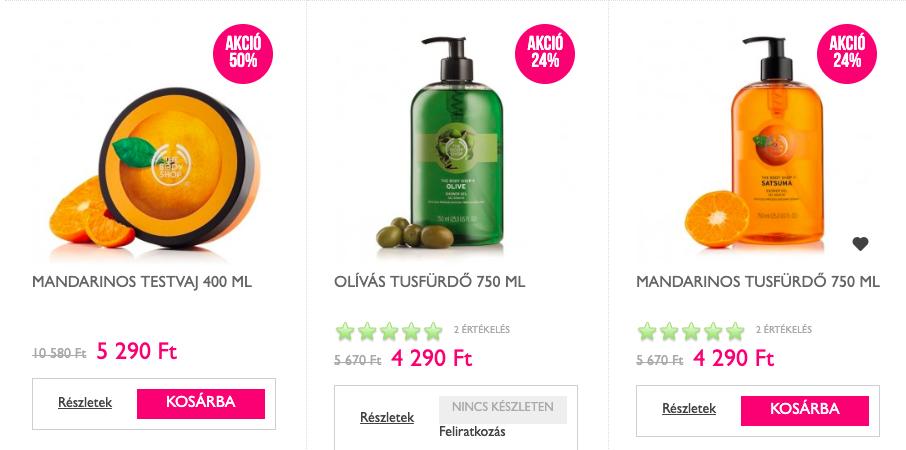The height and width of the screenshot is (450, 906).
Task: Click the AKCIÓ 24% badge on olive gel
Action: coord(545,53)
